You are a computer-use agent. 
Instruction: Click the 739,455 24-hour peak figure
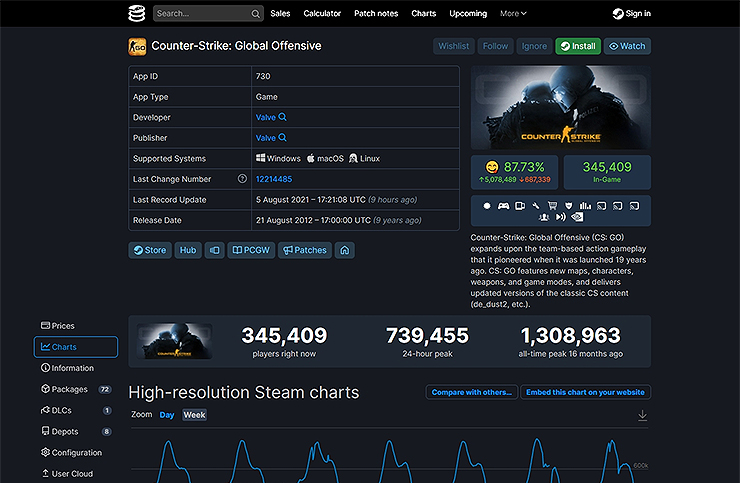pos(428,336)
